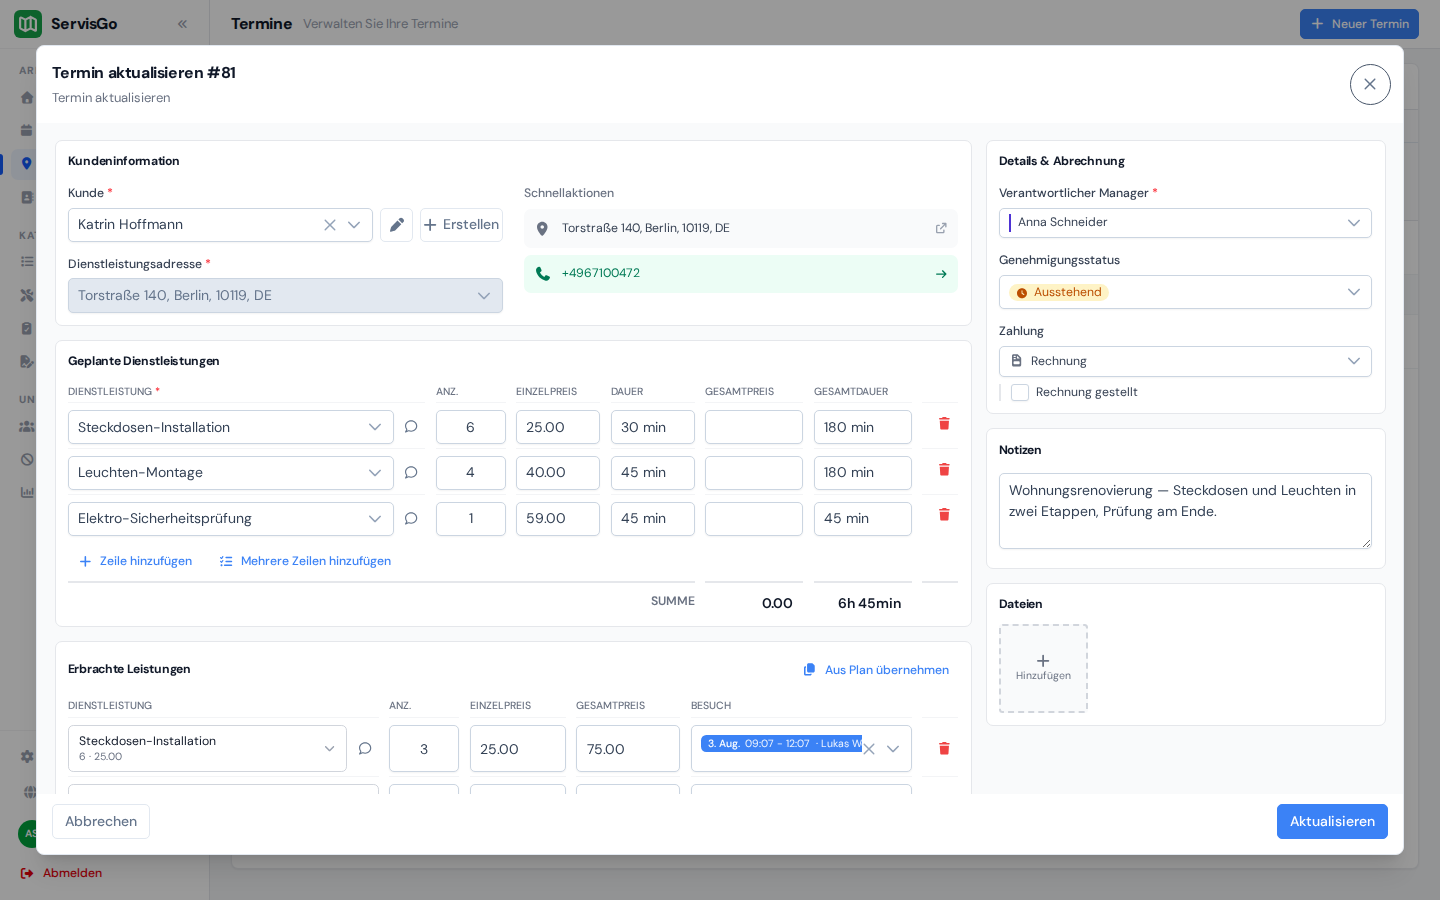
Task: Remove the 3. Aug. visit selection
Action: pos(869,749)
